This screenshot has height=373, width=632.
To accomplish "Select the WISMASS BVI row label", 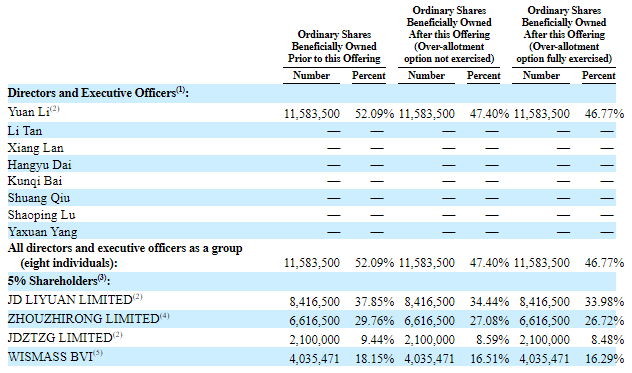I will (55, 356).
